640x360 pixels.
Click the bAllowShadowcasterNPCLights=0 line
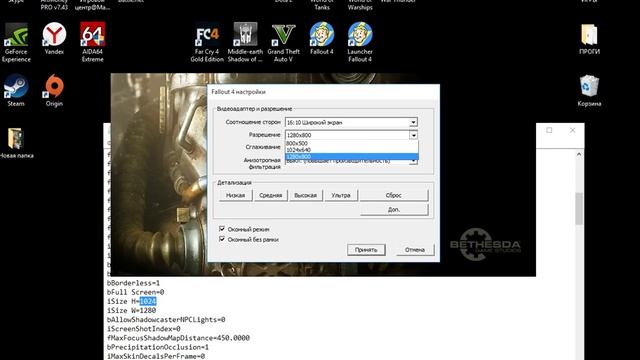[x=166, y=320]
